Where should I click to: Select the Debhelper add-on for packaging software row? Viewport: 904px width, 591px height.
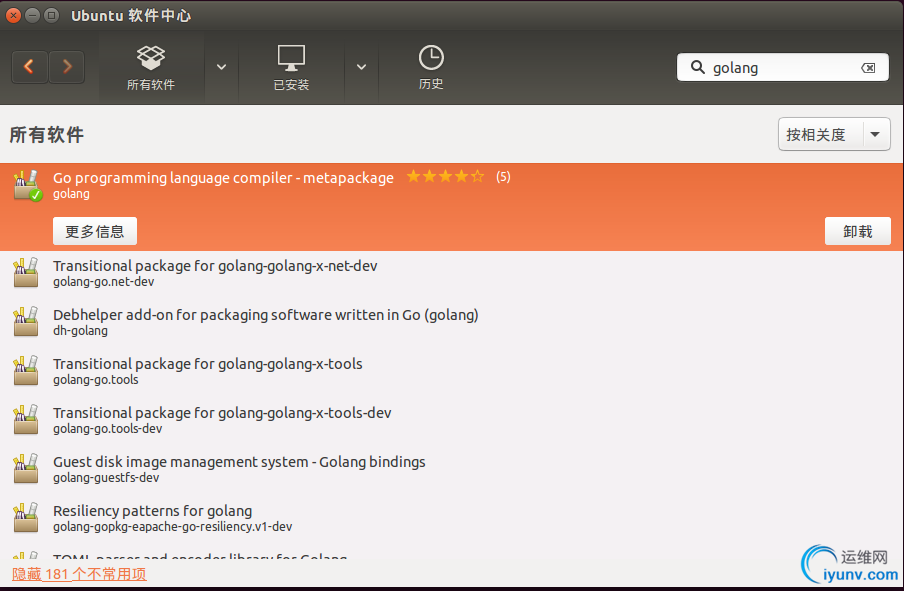(452, 322)
